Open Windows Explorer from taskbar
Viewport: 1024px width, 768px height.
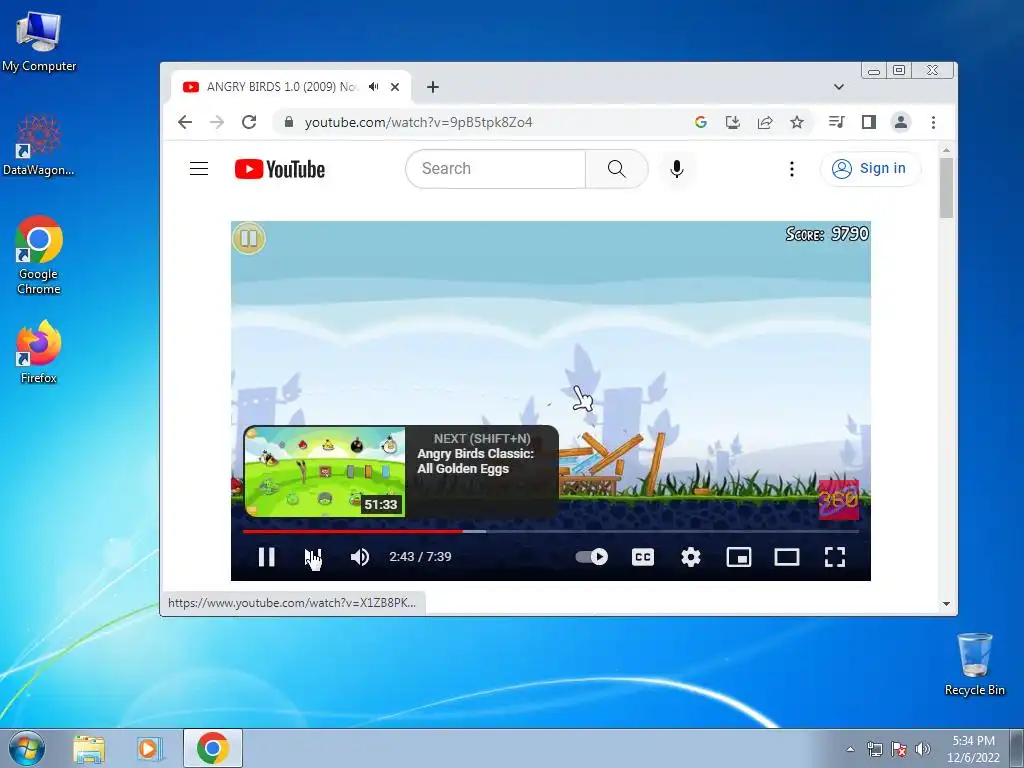[x=89, y=748]
